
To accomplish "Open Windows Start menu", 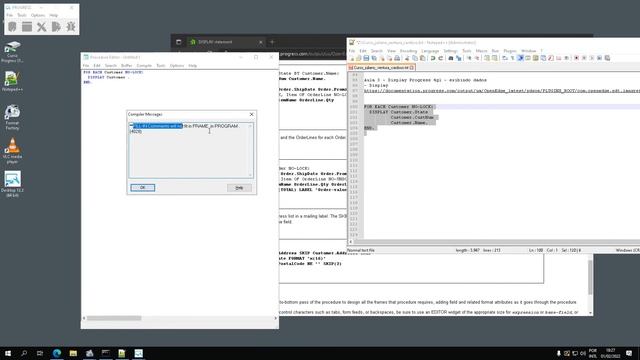I will point(8,353).
